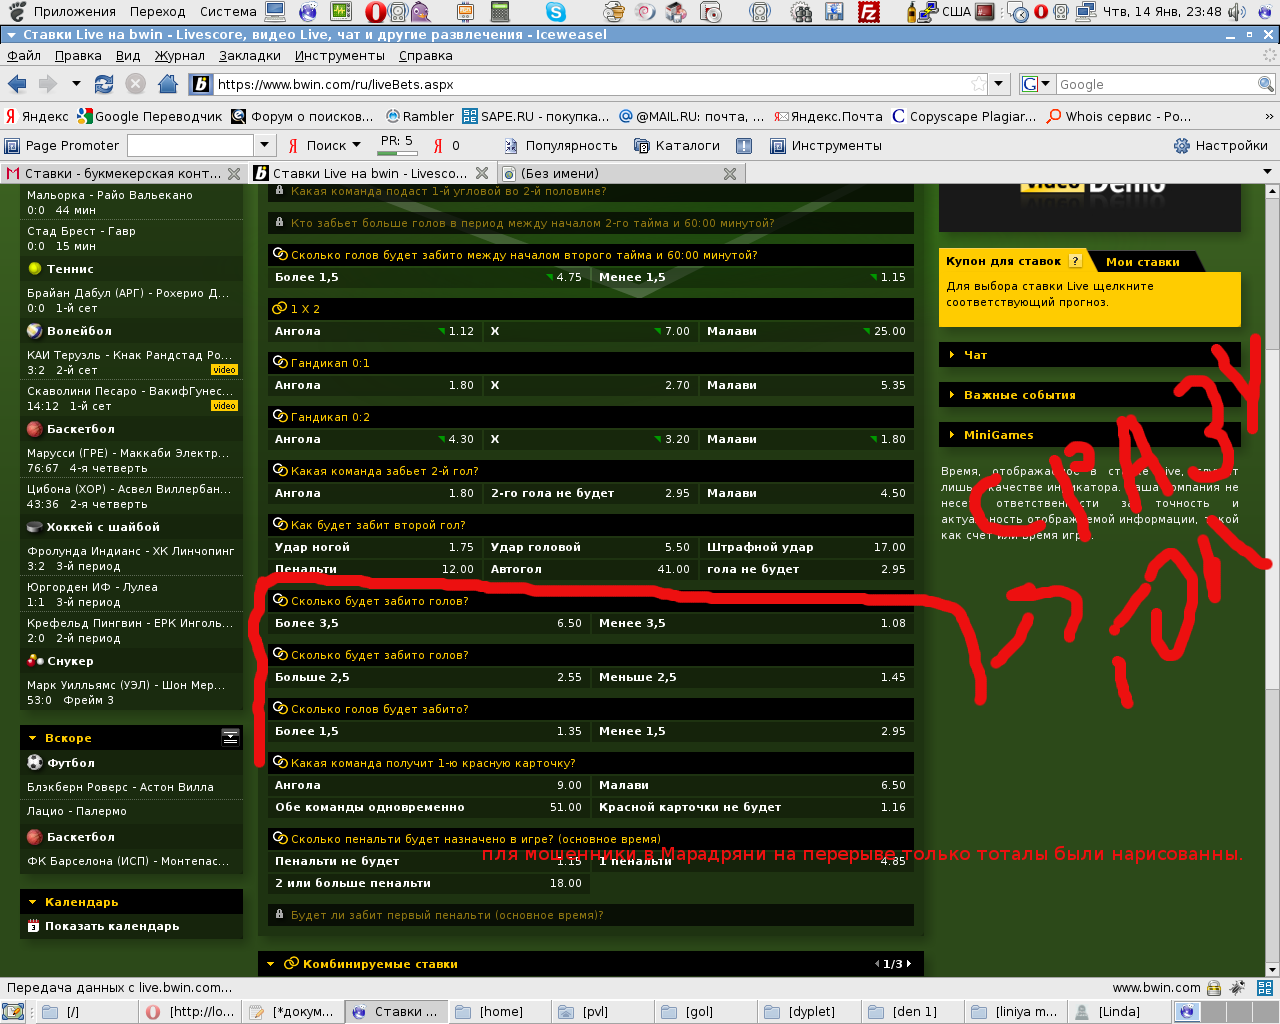Reload the page with the Refresh icon
This screenshot has height=1024, width=1280.
(104, 84)
